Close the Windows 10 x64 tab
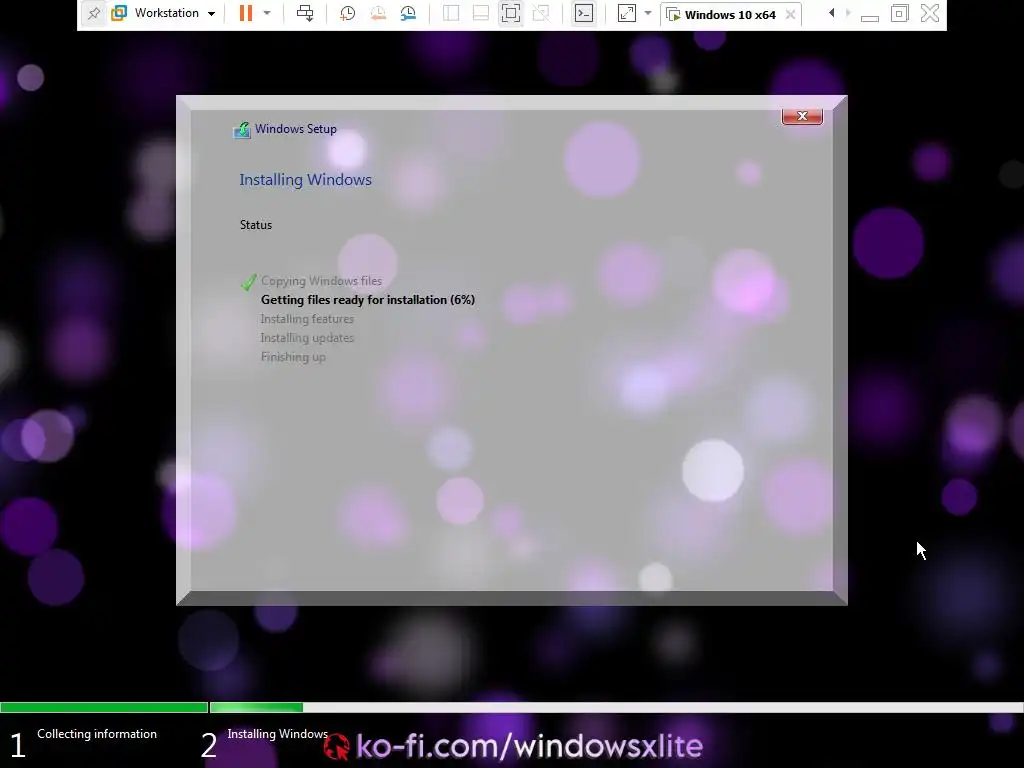The image size is (1024, 768). tap(790, 14)
